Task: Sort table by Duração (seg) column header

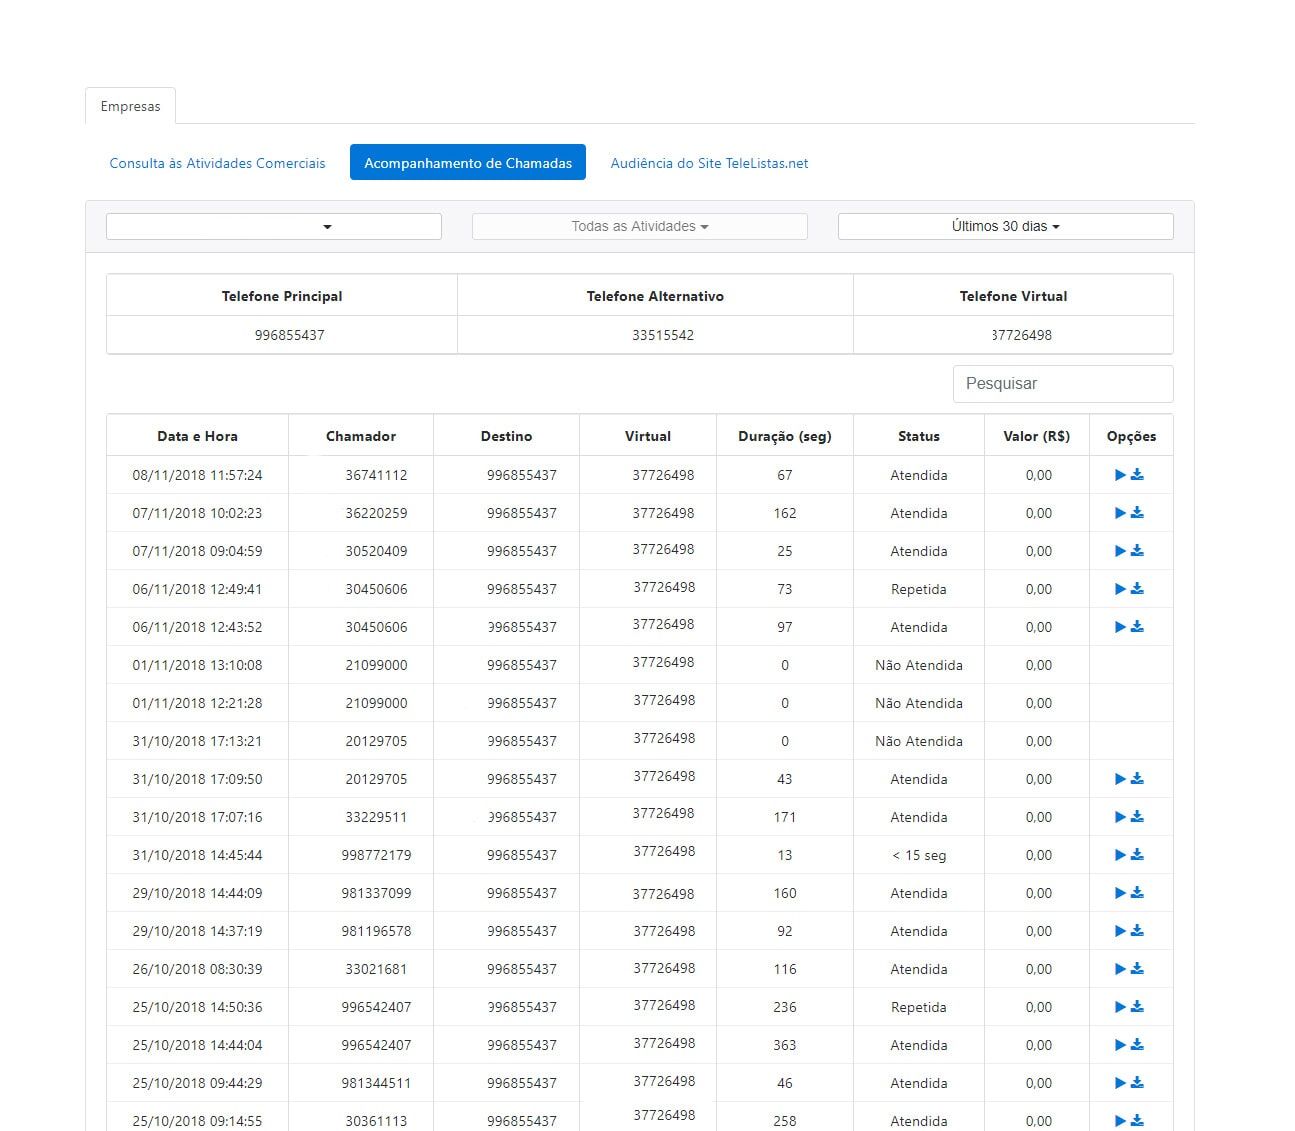Action: 784,436
